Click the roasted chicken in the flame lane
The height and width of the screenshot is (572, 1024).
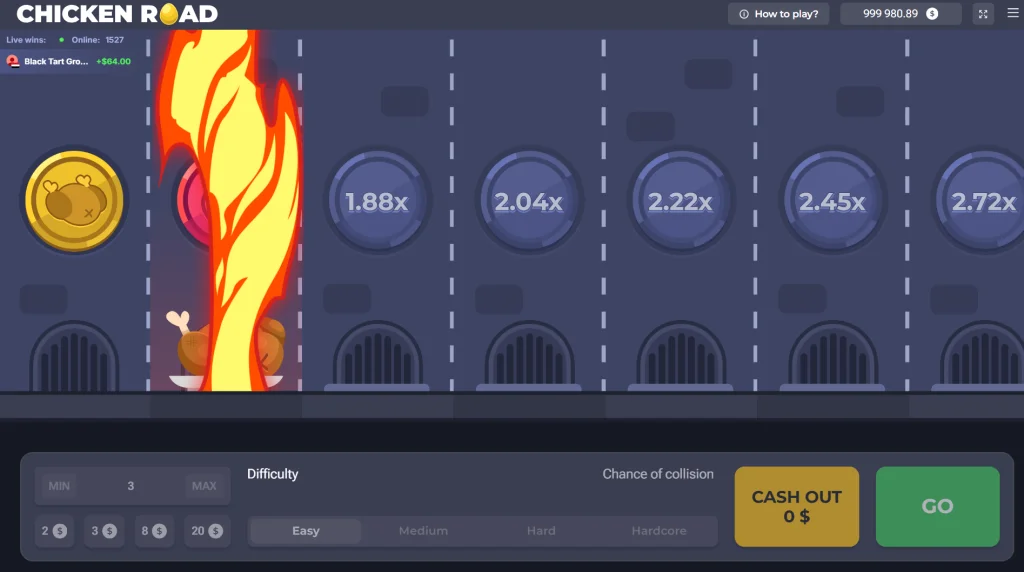pyautogui.click(x=226, y=351)
